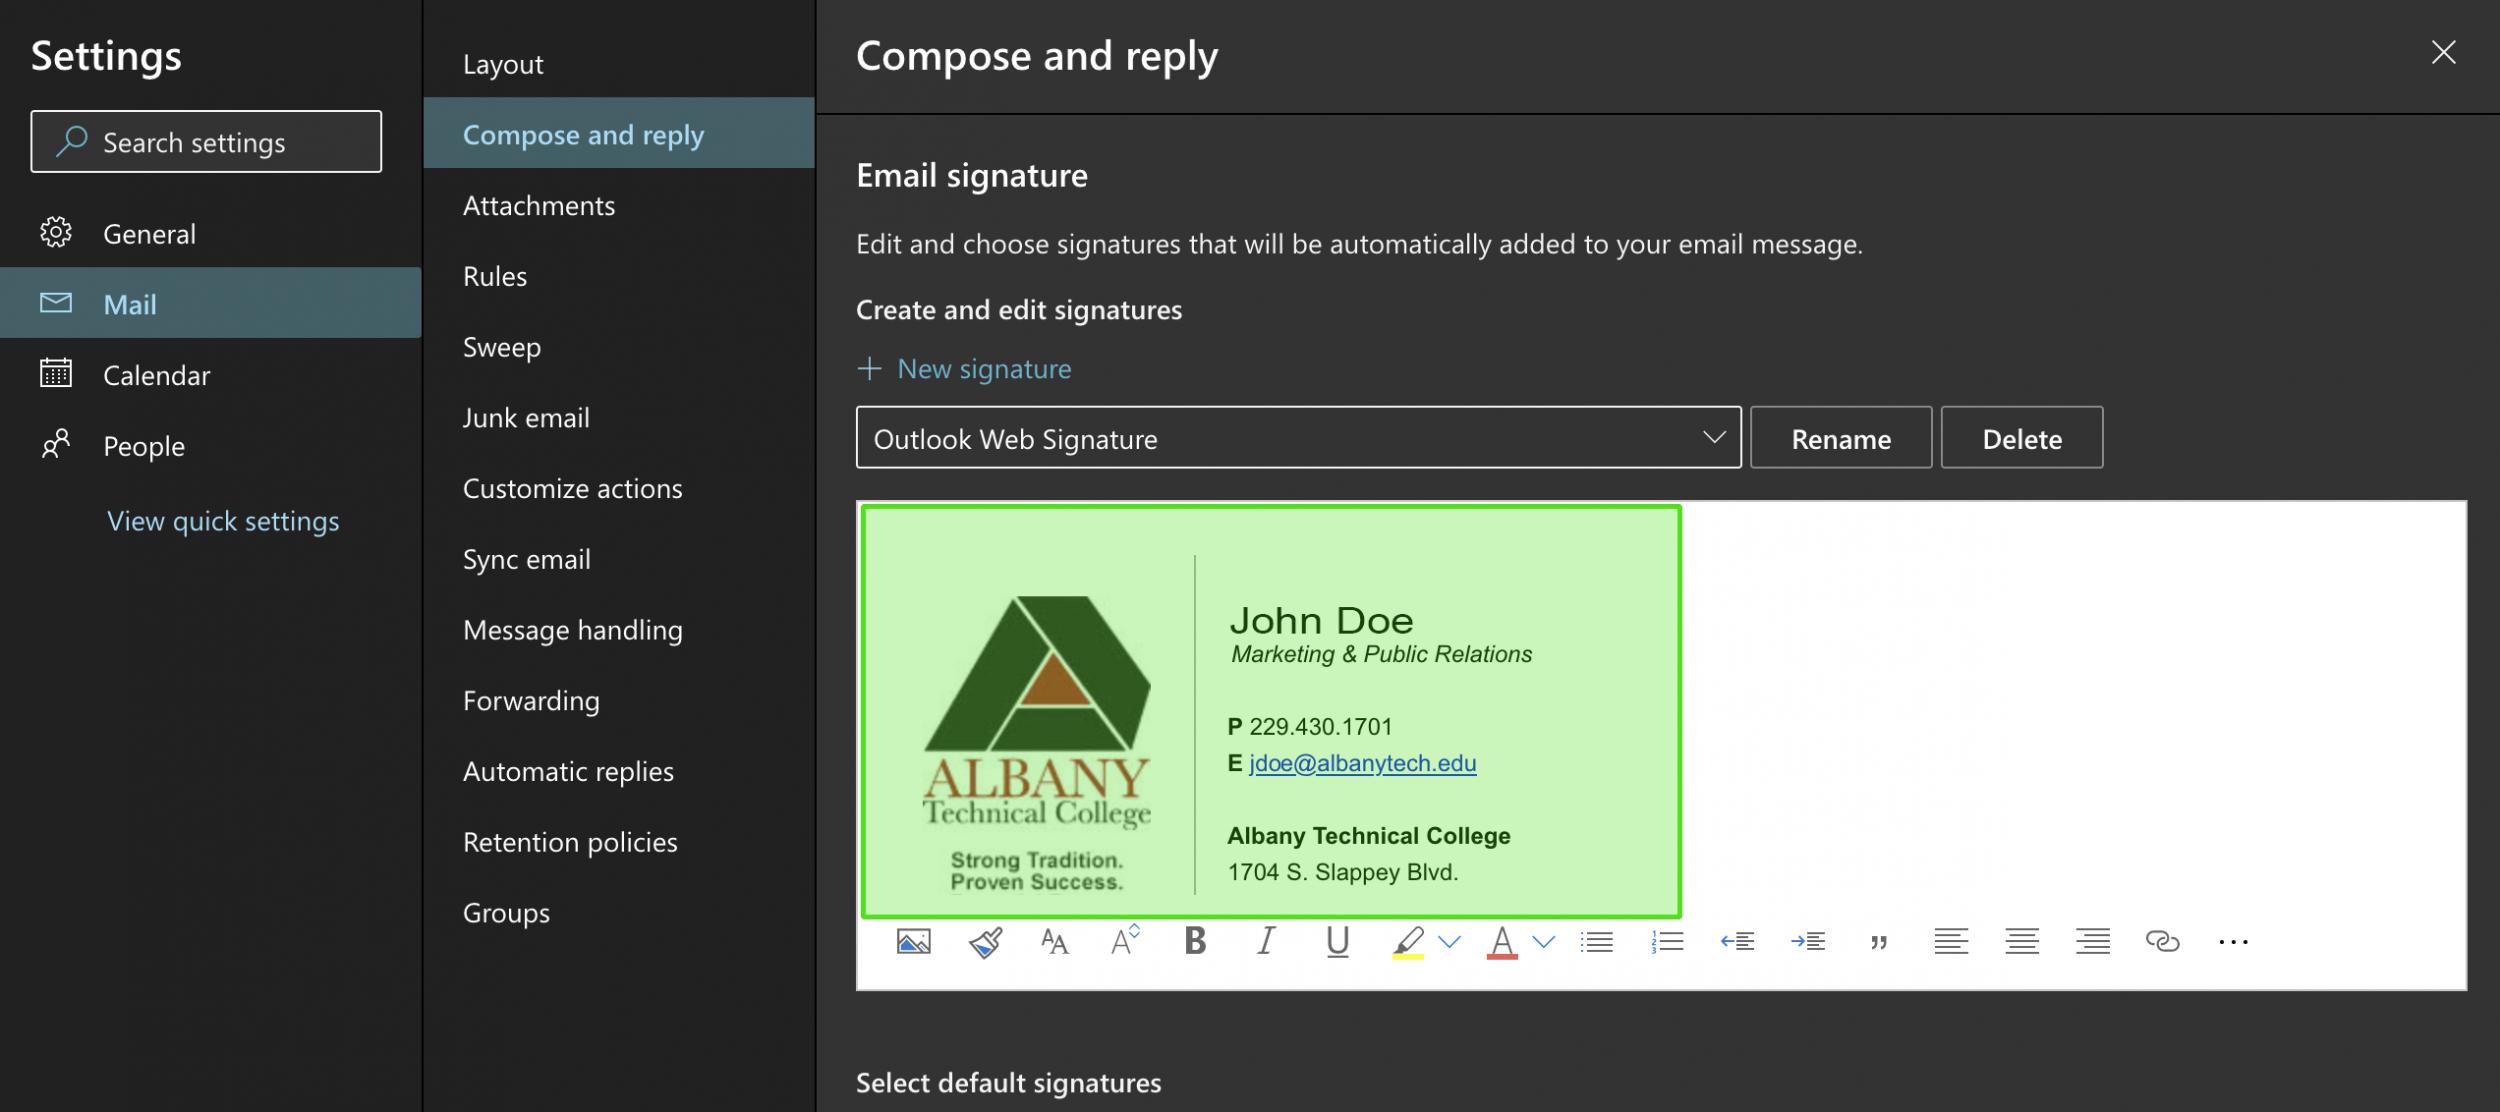
Task: Click the font grow superscript icon
Action: click(x=1125, y=940)
